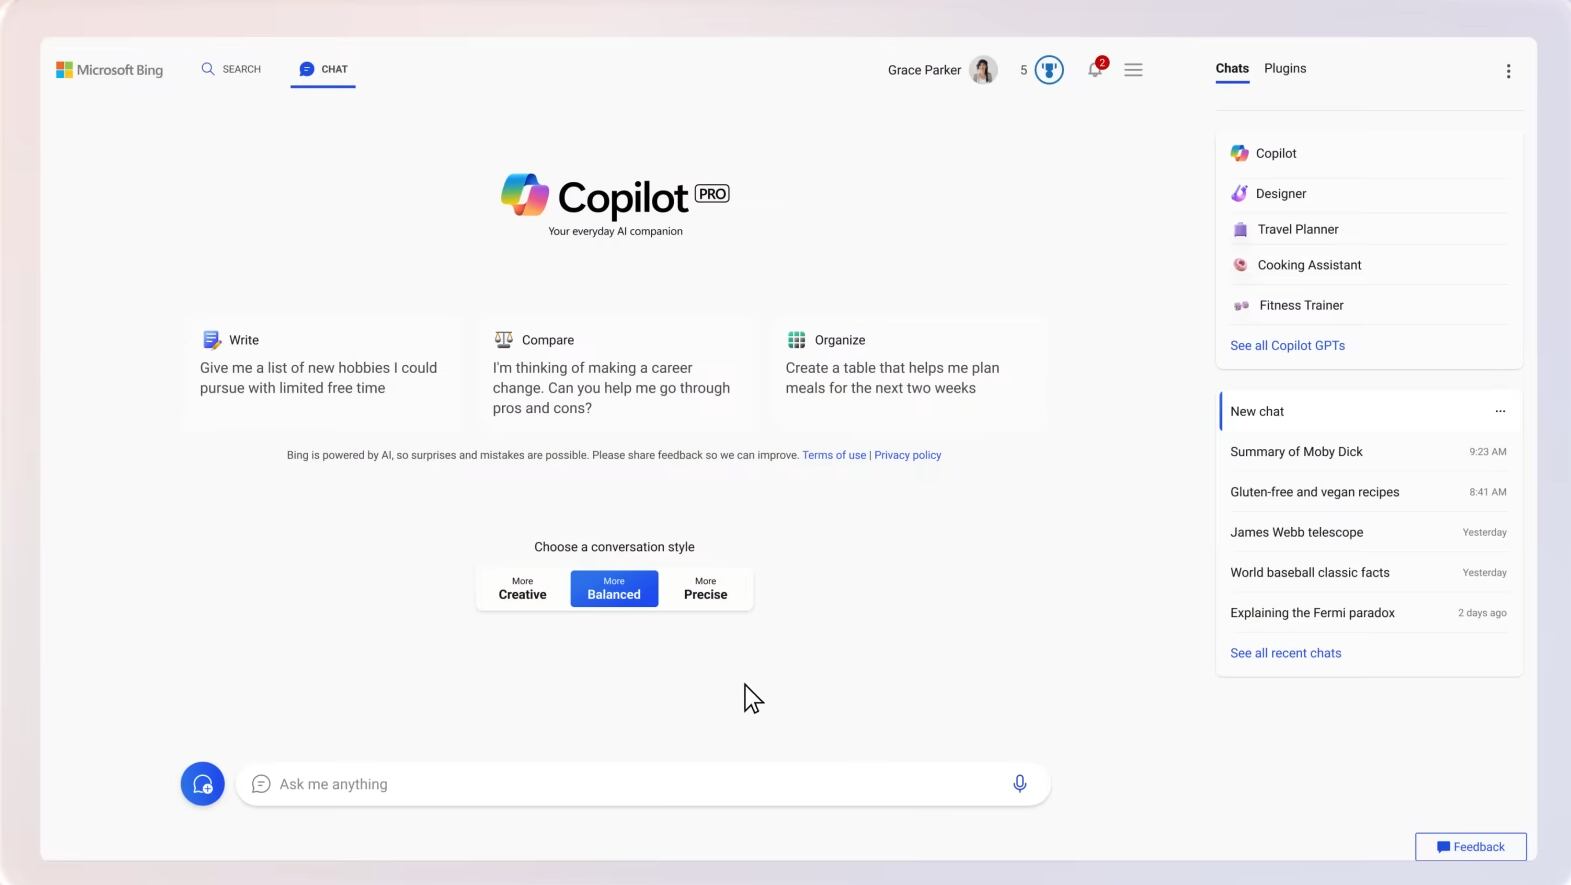
Task: Start a new topic with the blue chat button
Action: click(202, 784)
